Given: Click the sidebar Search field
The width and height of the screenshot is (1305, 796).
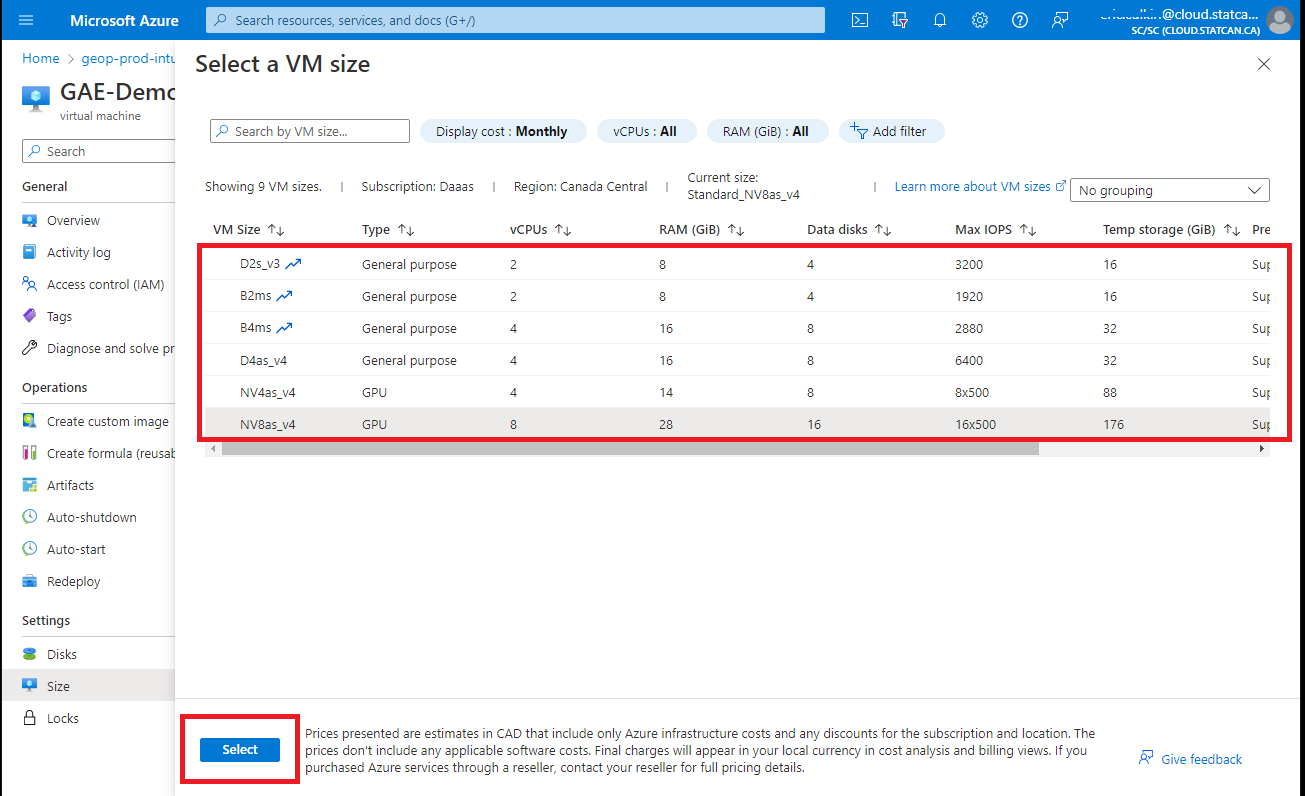Looking at the screenshot, I should pos(99,151).
